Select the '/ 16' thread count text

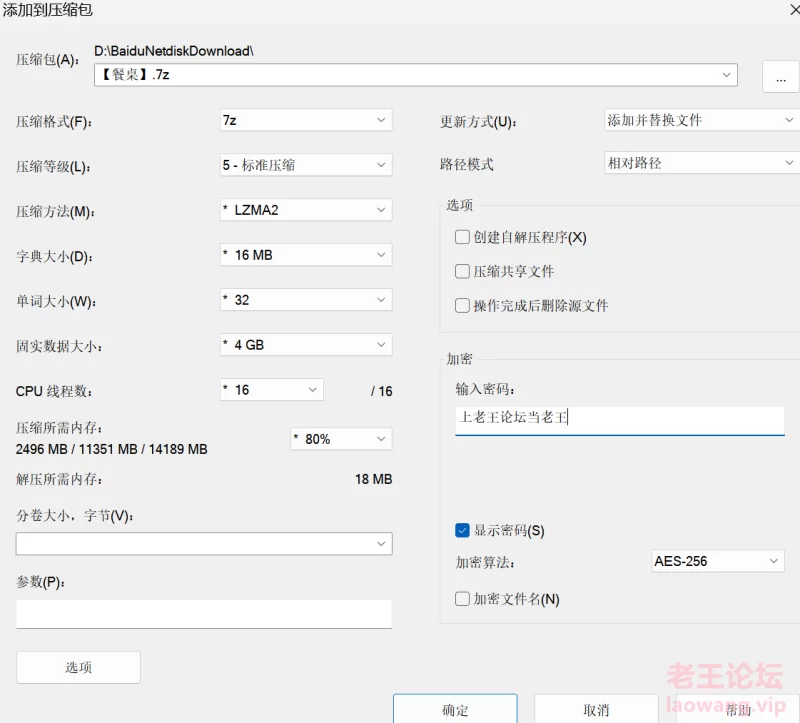tap(382, 391)
